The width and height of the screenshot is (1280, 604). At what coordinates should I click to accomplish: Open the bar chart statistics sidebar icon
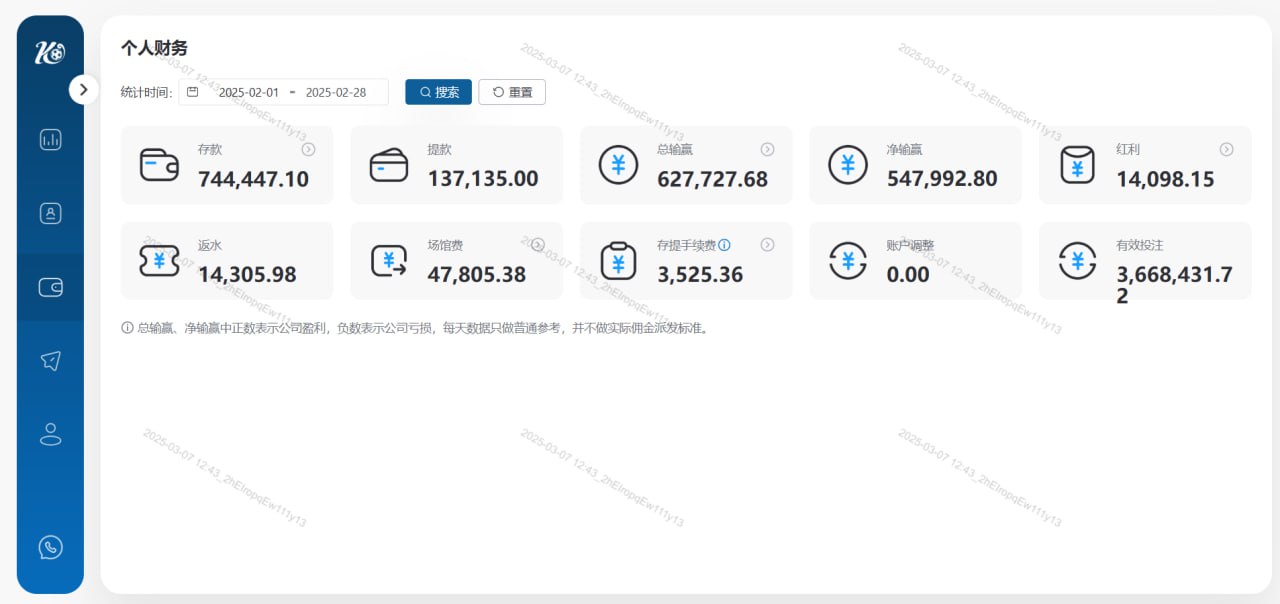[50, 140]
